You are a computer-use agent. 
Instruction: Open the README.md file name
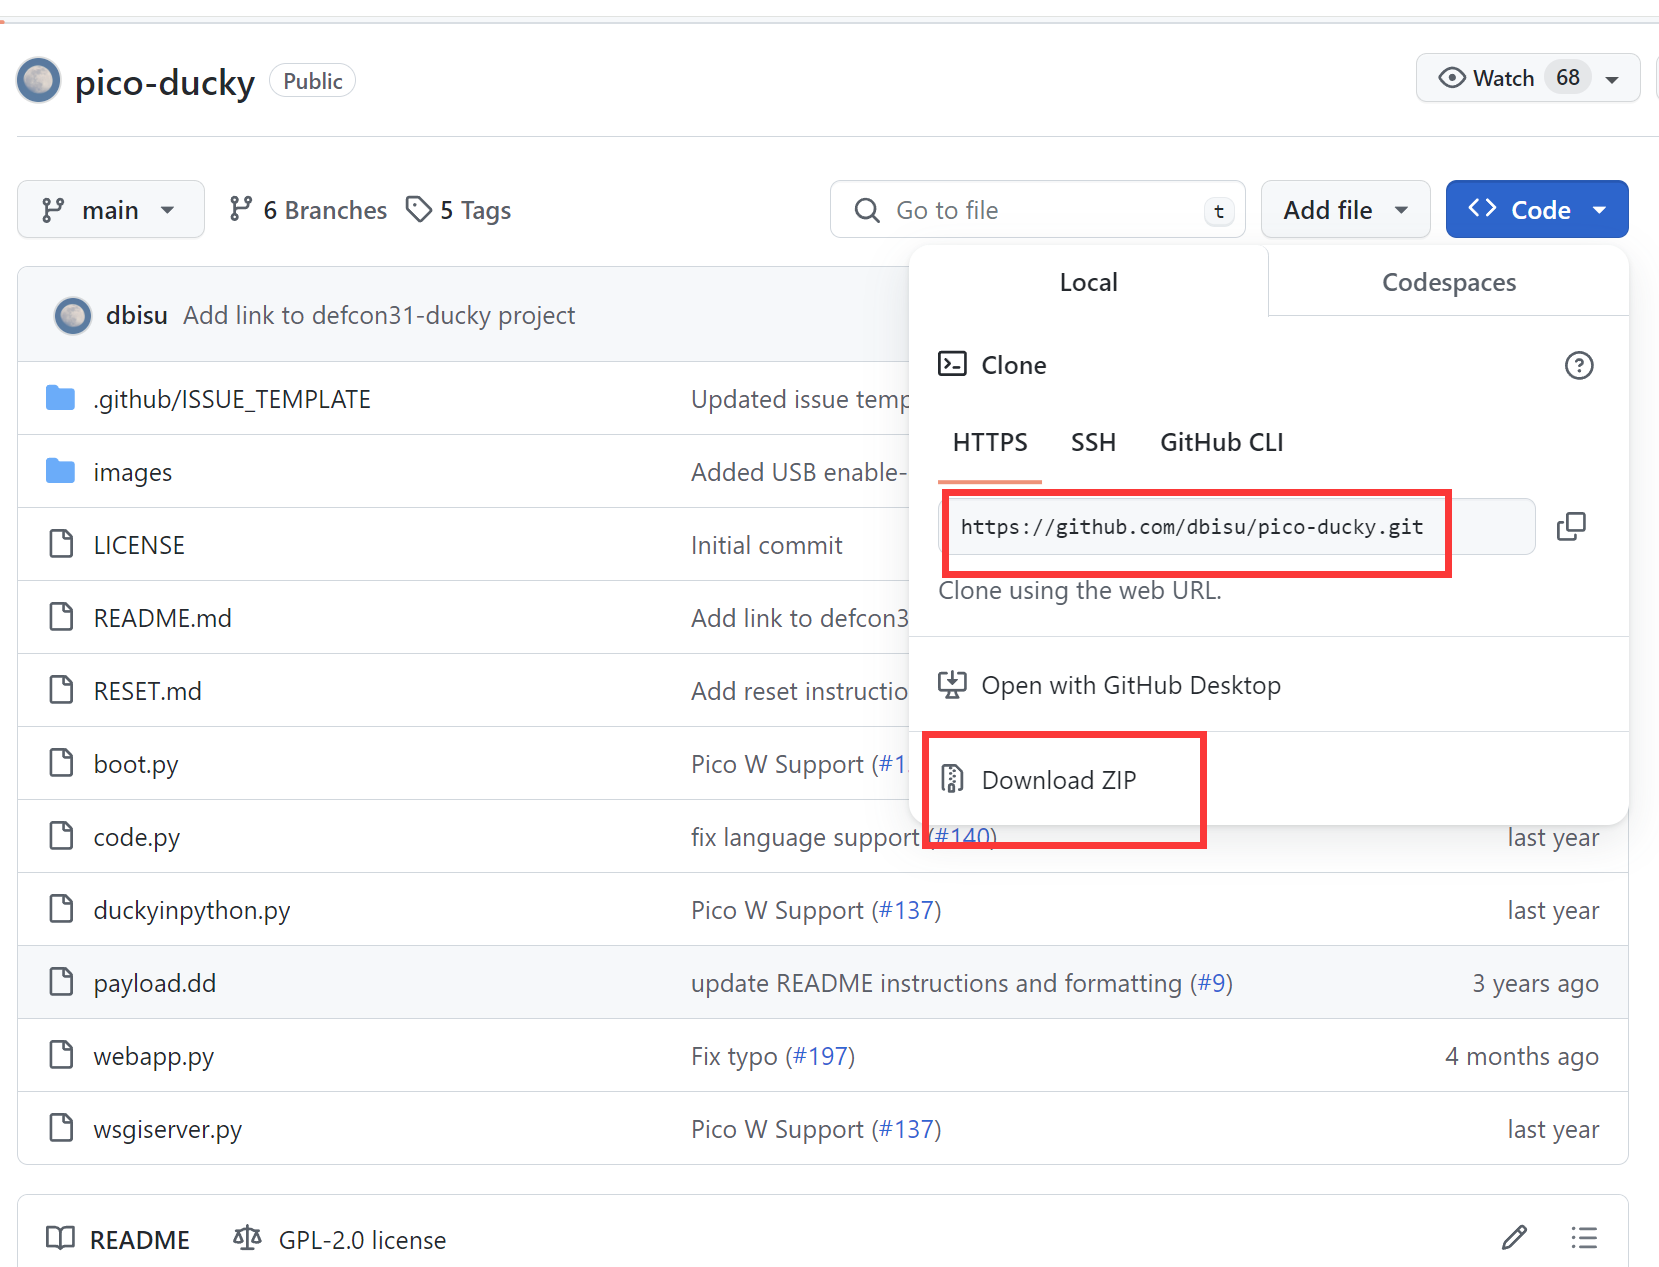(x=163, y=618)
